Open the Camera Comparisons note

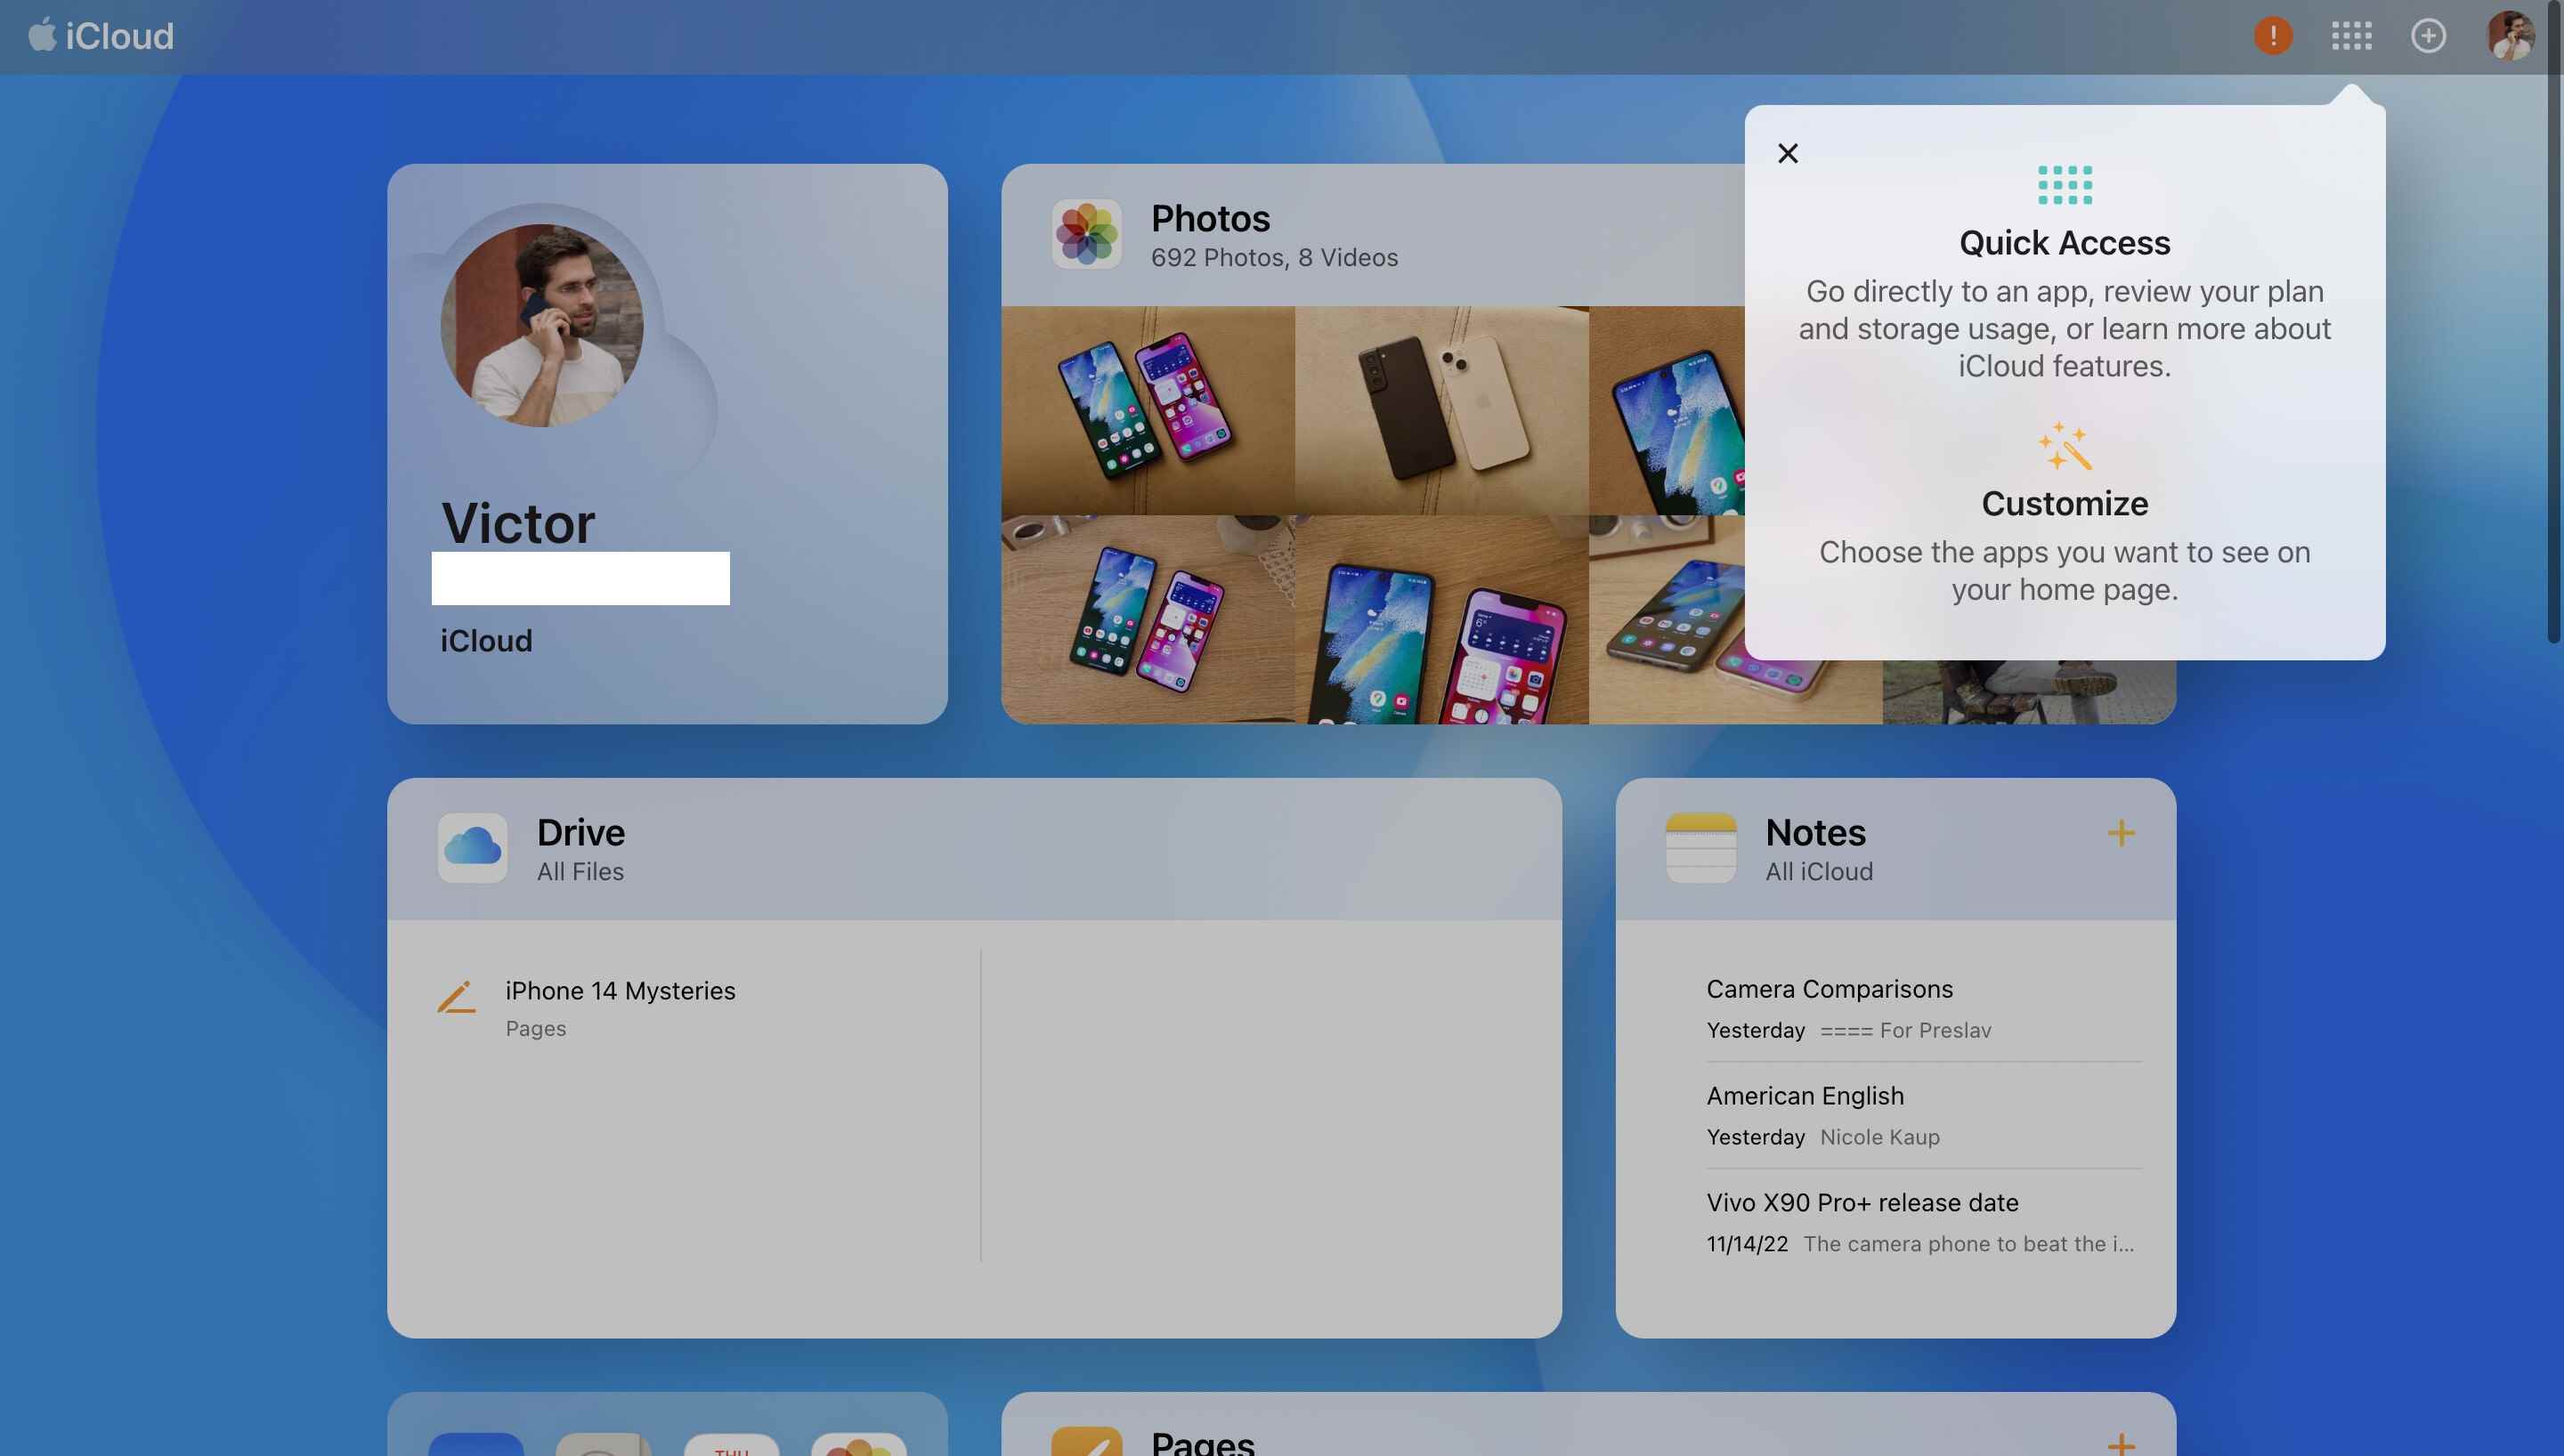click(x=1924, y=1008)
